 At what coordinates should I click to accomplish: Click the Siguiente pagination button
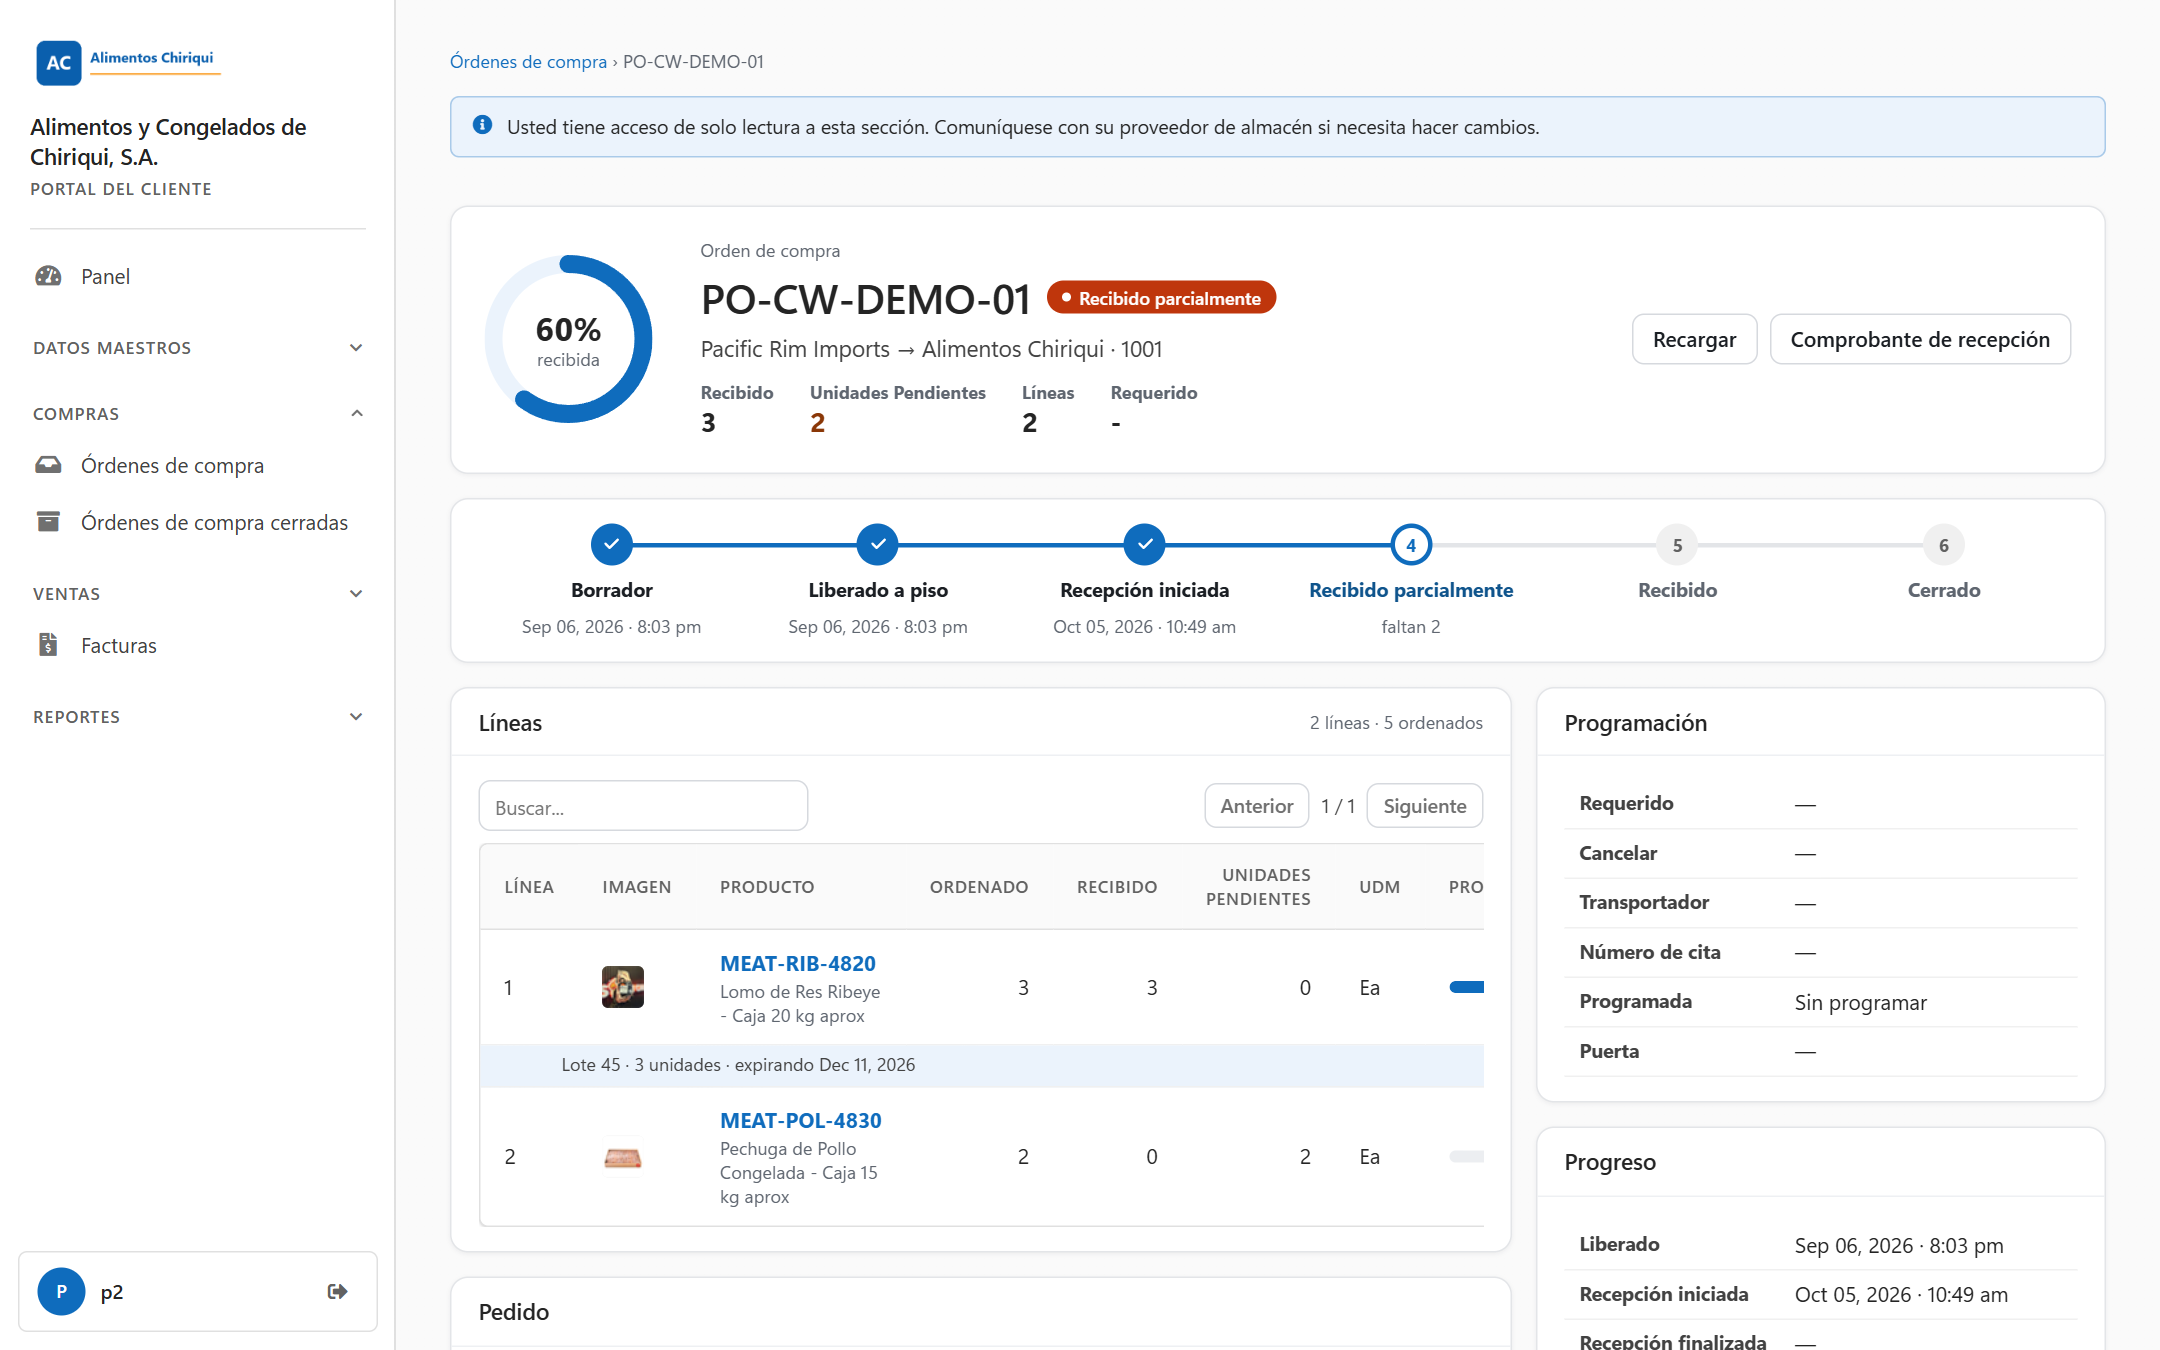click(1424, 805)
